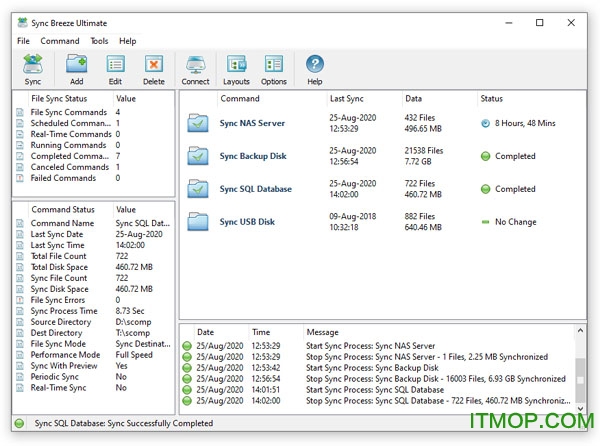
Task: Click the green icon on the 12:53:42 log entry
Action: tap(187, 368)
